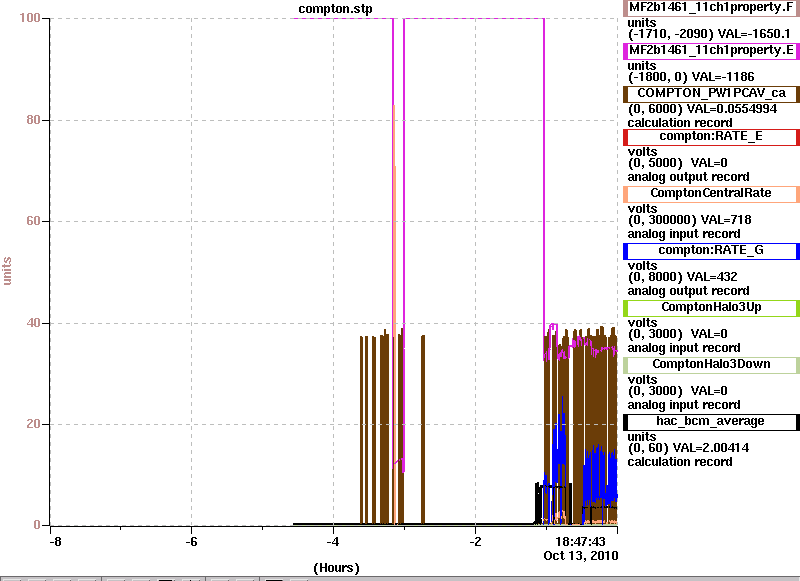Click the value text "(-1710, -2090) VAL=-1650.1"

[709, 34]
